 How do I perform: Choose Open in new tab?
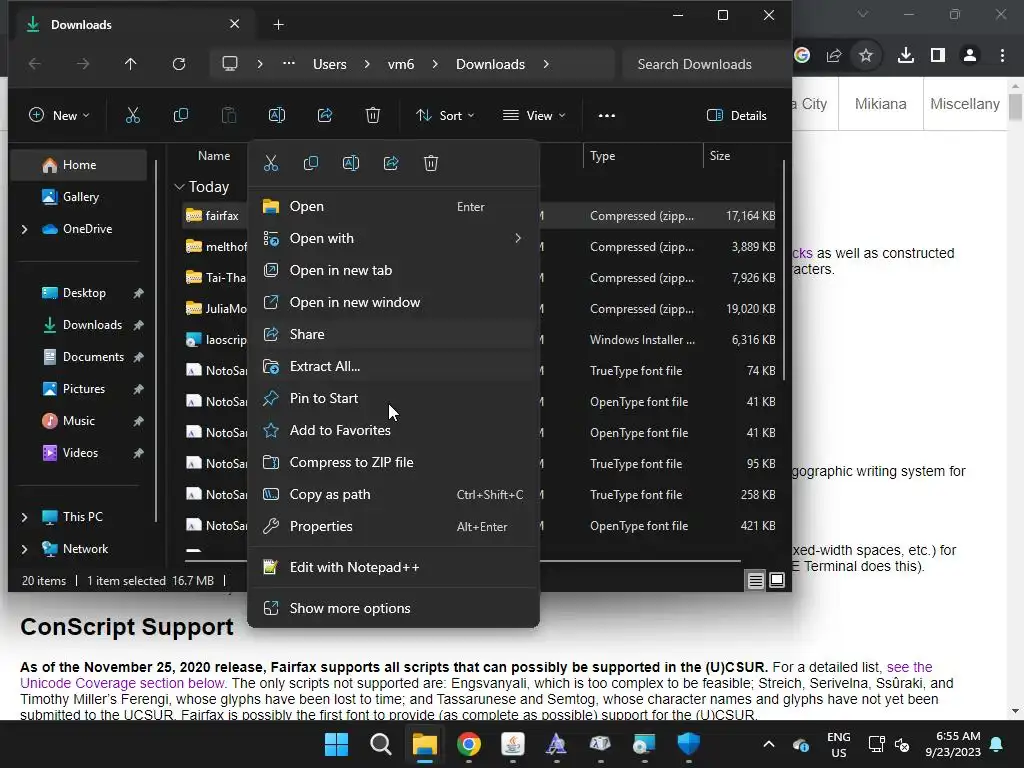click(x=394, y=270)
